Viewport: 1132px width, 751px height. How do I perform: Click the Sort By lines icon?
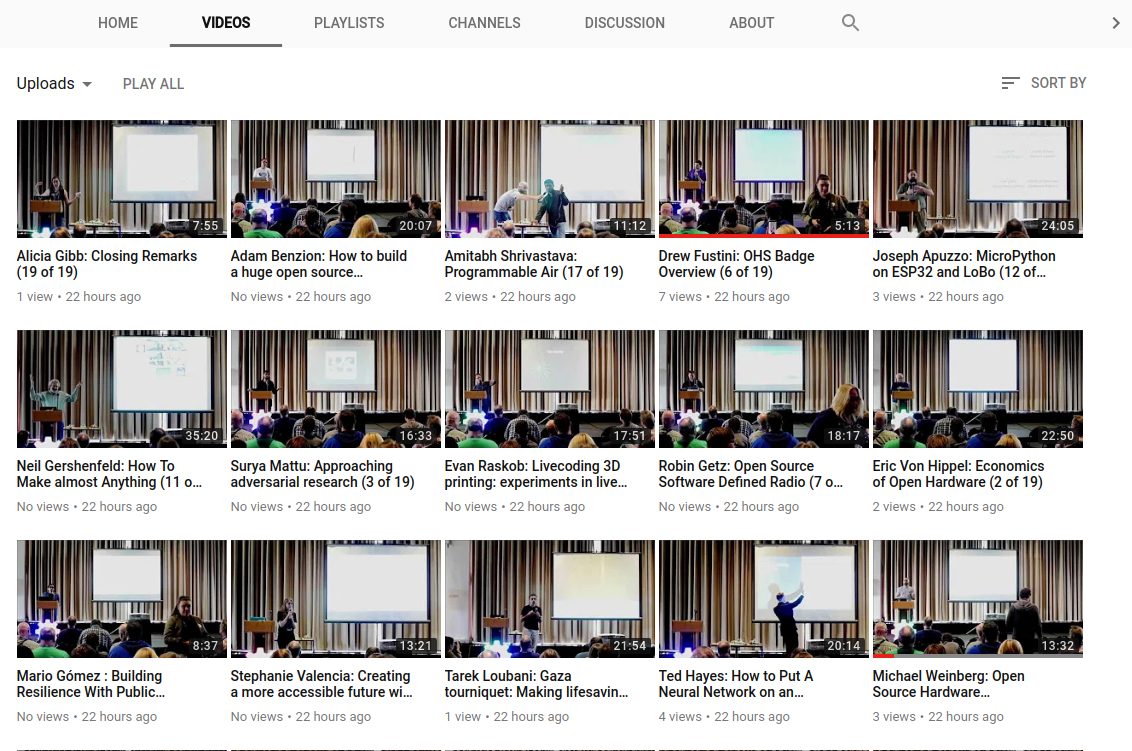(x=1010, y=83)
